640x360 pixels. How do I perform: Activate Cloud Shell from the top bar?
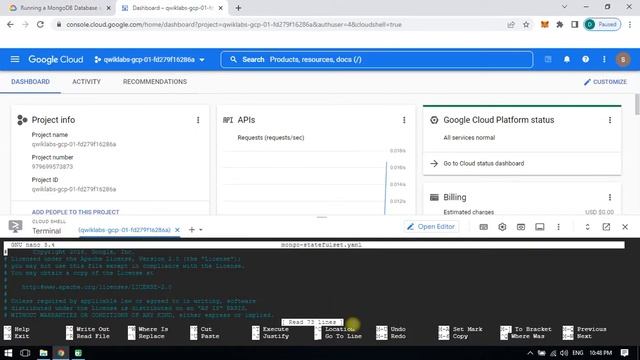pos(548,60)
